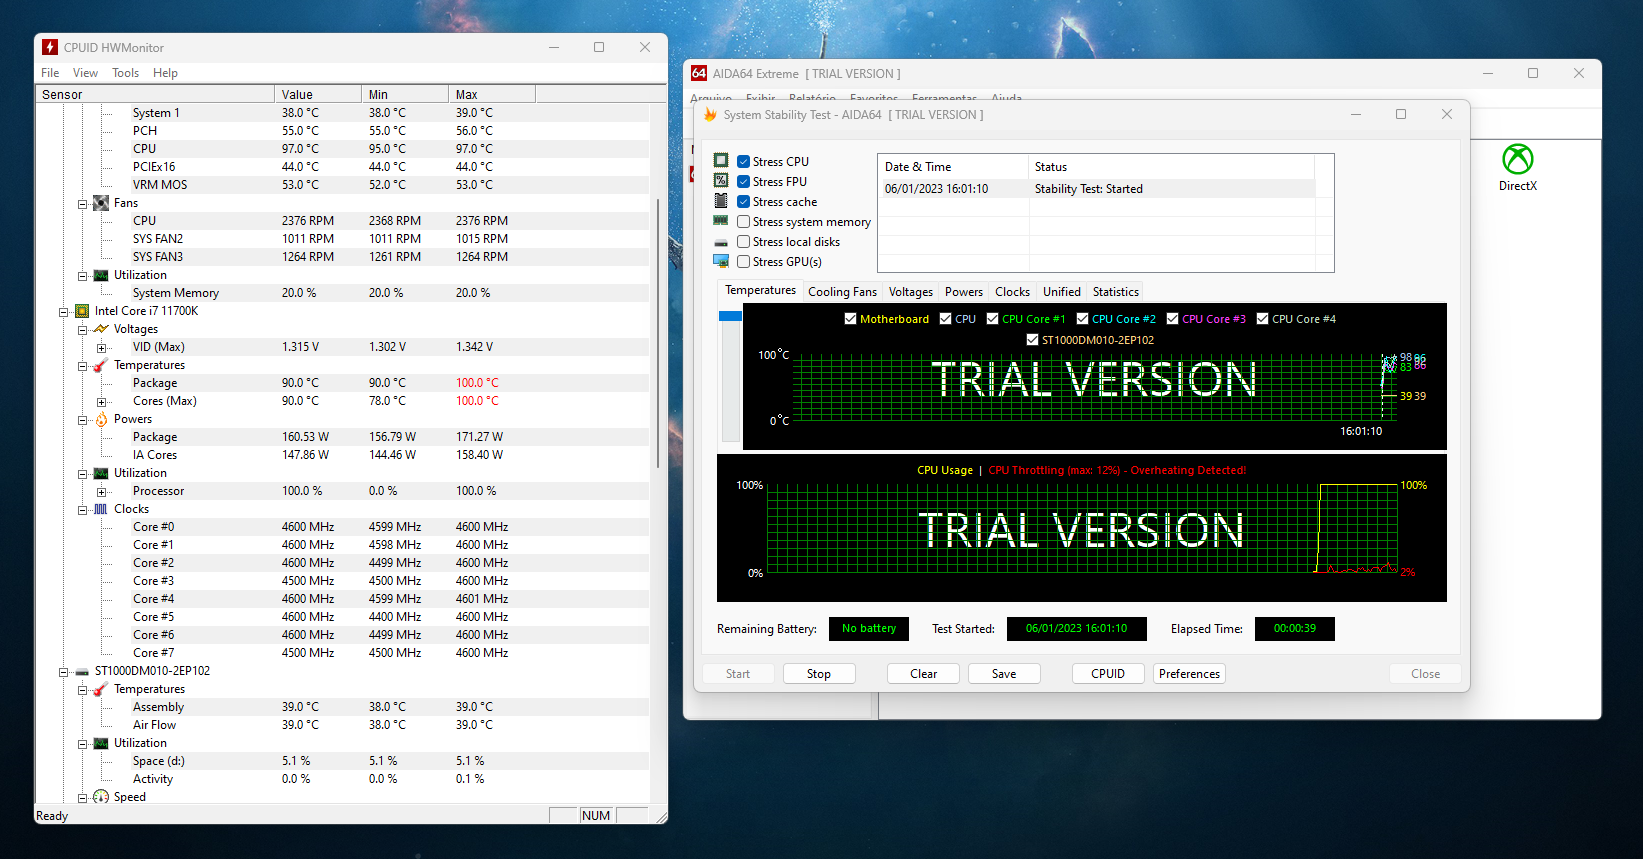Collapse the ST1000DM010-2EP102 drive node

[64, 672]
